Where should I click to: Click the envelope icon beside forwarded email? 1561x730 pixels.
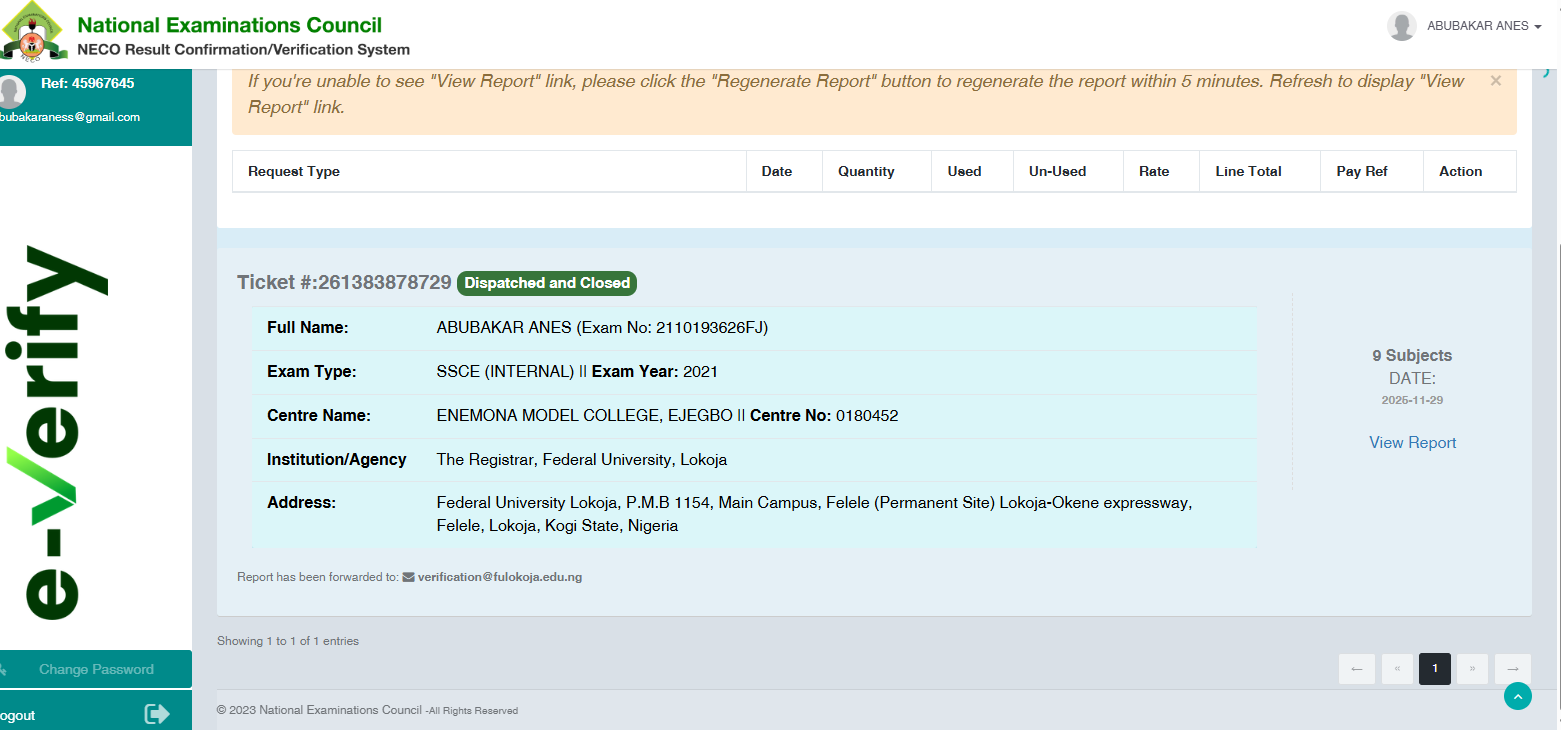[x=408, y=577]
